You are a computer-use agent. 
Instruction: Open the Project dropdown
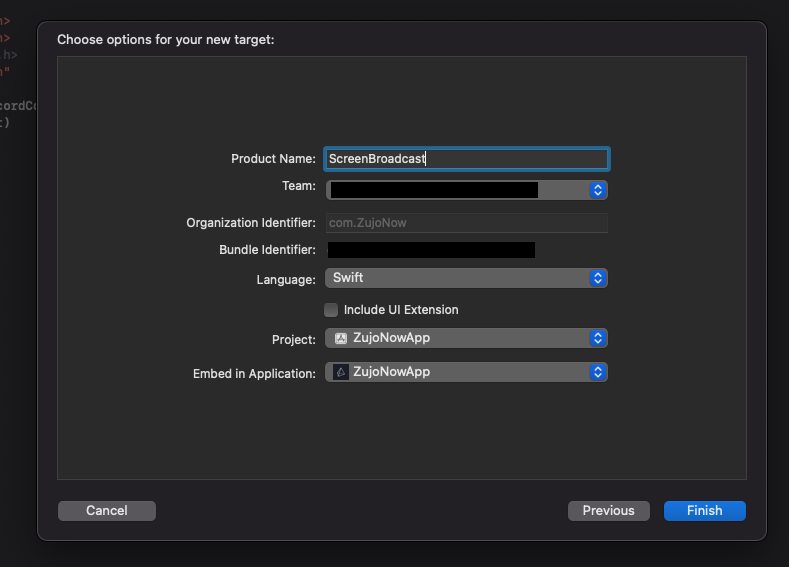466,338
